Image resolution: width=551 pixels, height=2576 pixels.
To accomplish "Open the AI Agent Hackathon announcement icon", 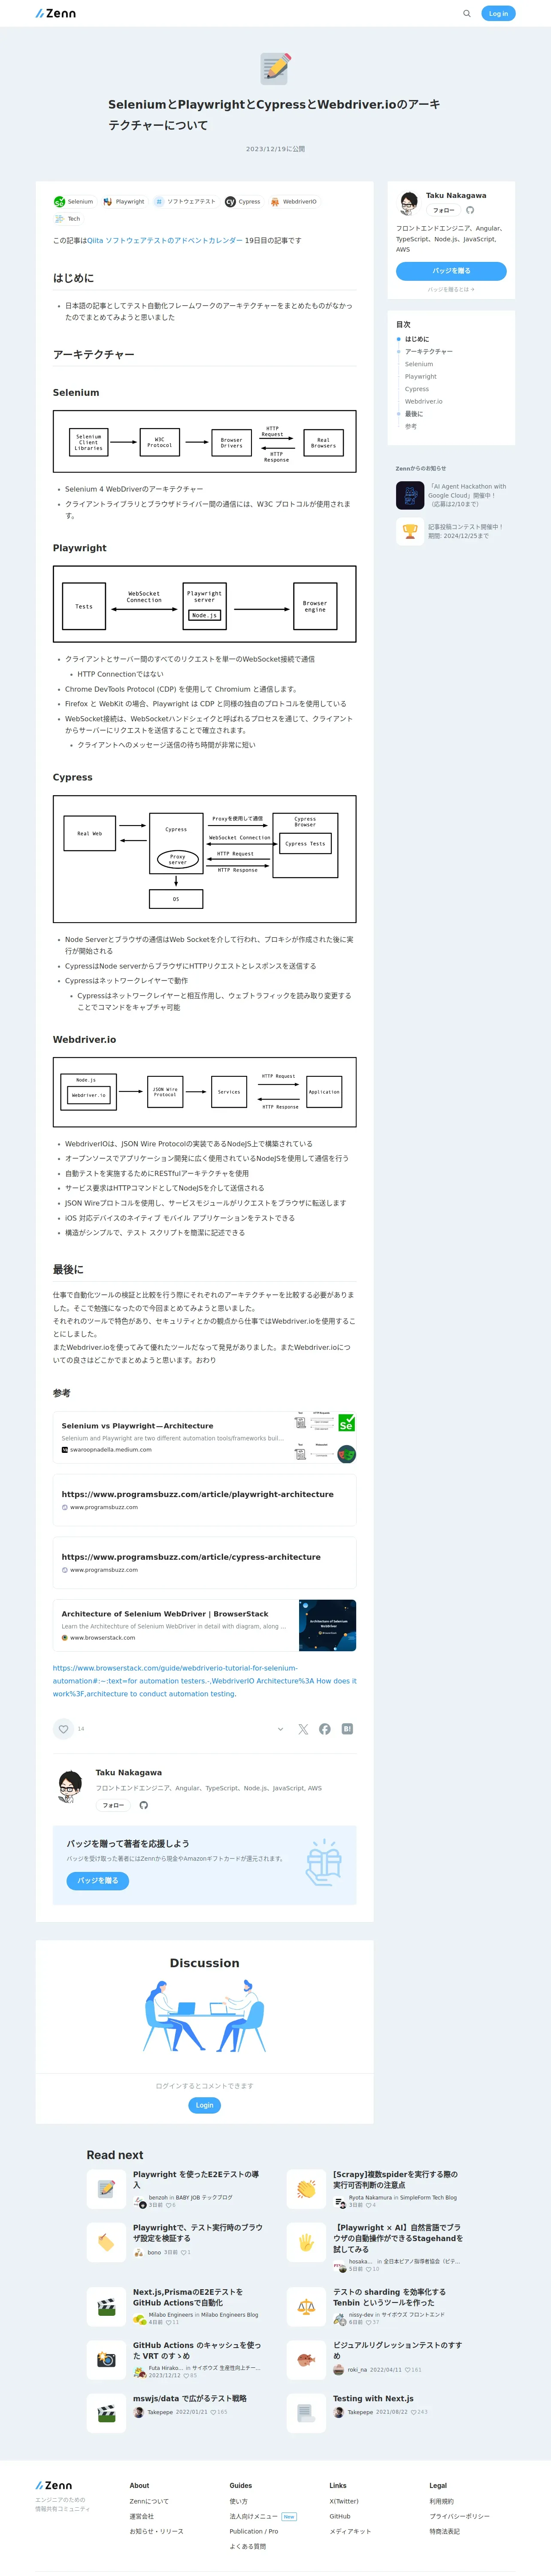I will 410,495.
